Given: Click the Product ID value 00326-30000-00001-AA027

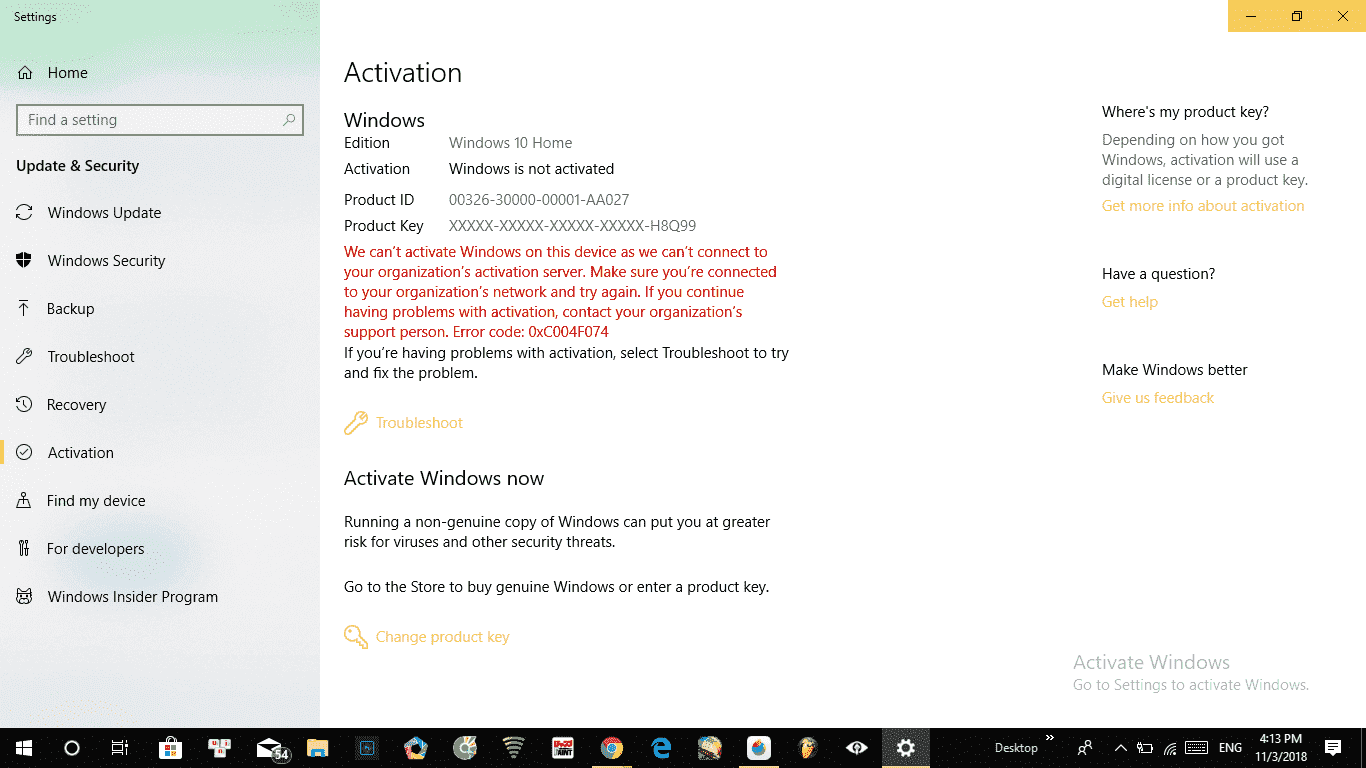Looking at the screenshot, I should [539, 200].
